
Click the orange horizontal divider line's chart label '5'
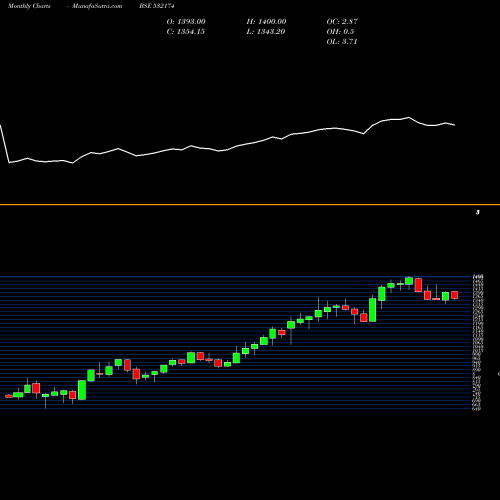pyautogui.click(x=478, y=212)
